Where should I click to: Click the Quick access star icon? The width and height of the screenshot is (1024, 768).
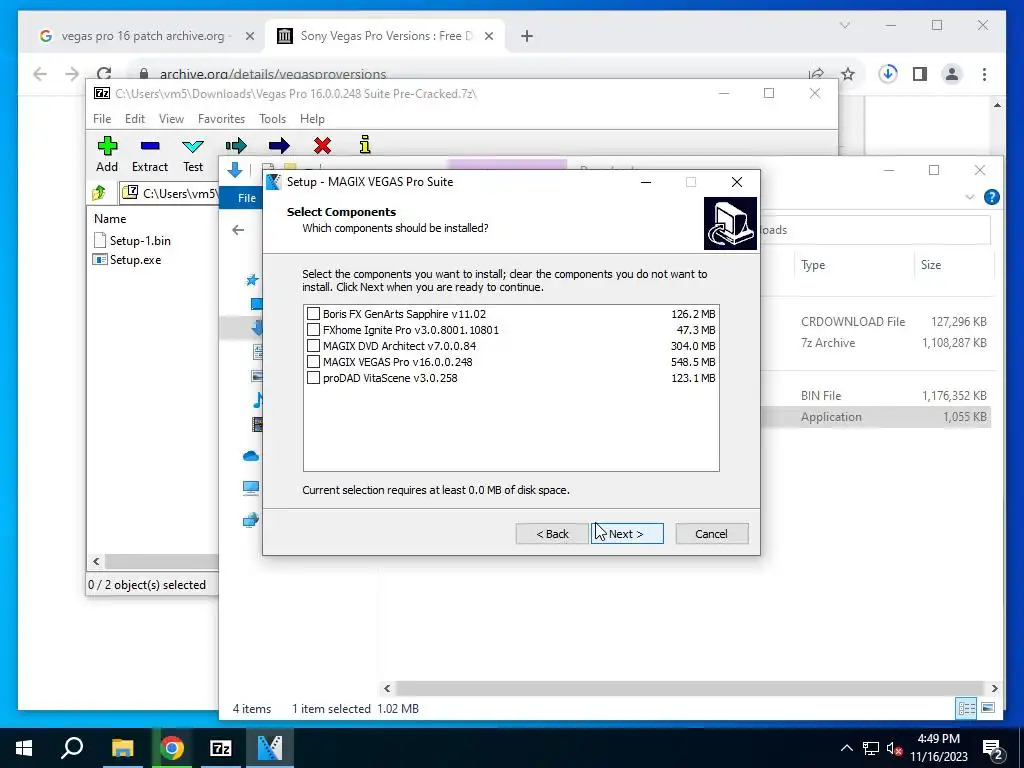[252, 280]
